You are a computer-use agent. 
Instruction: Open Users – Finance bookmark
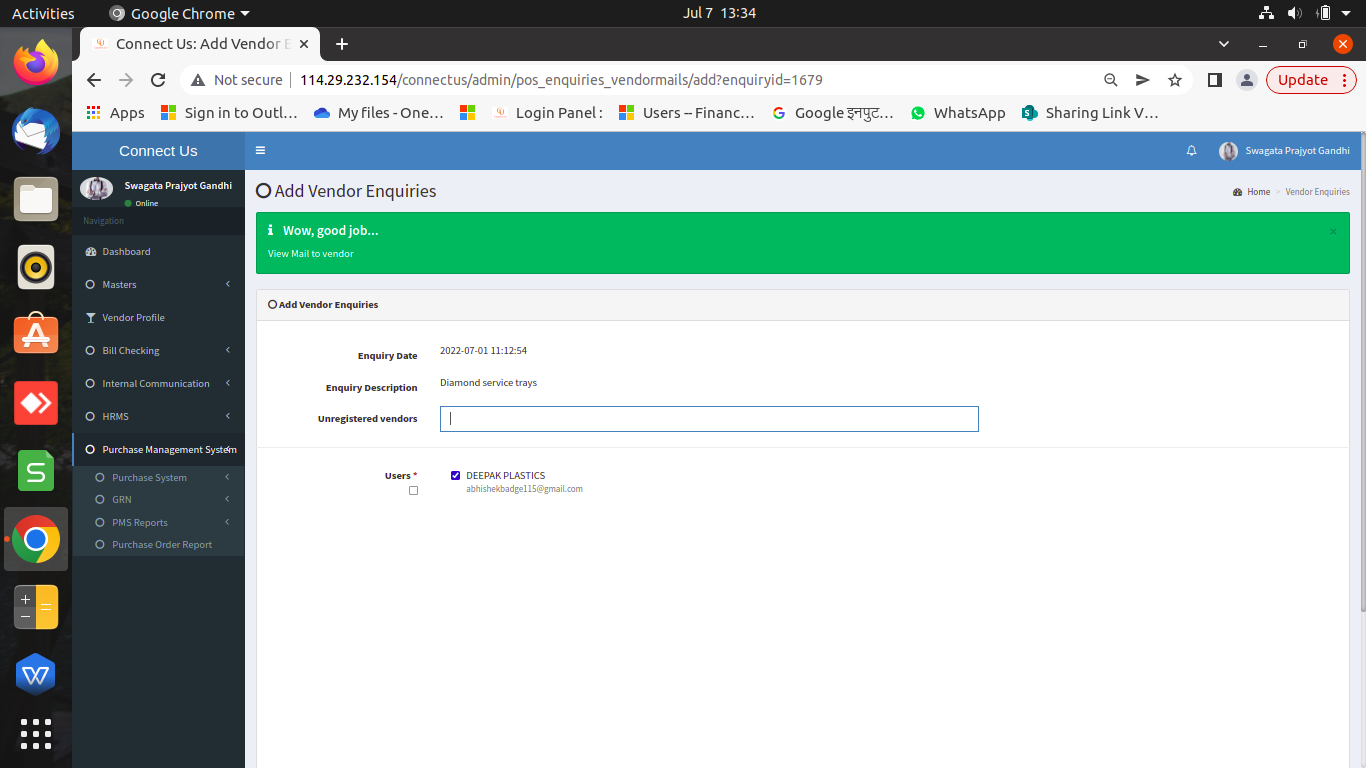click(687, 113)
